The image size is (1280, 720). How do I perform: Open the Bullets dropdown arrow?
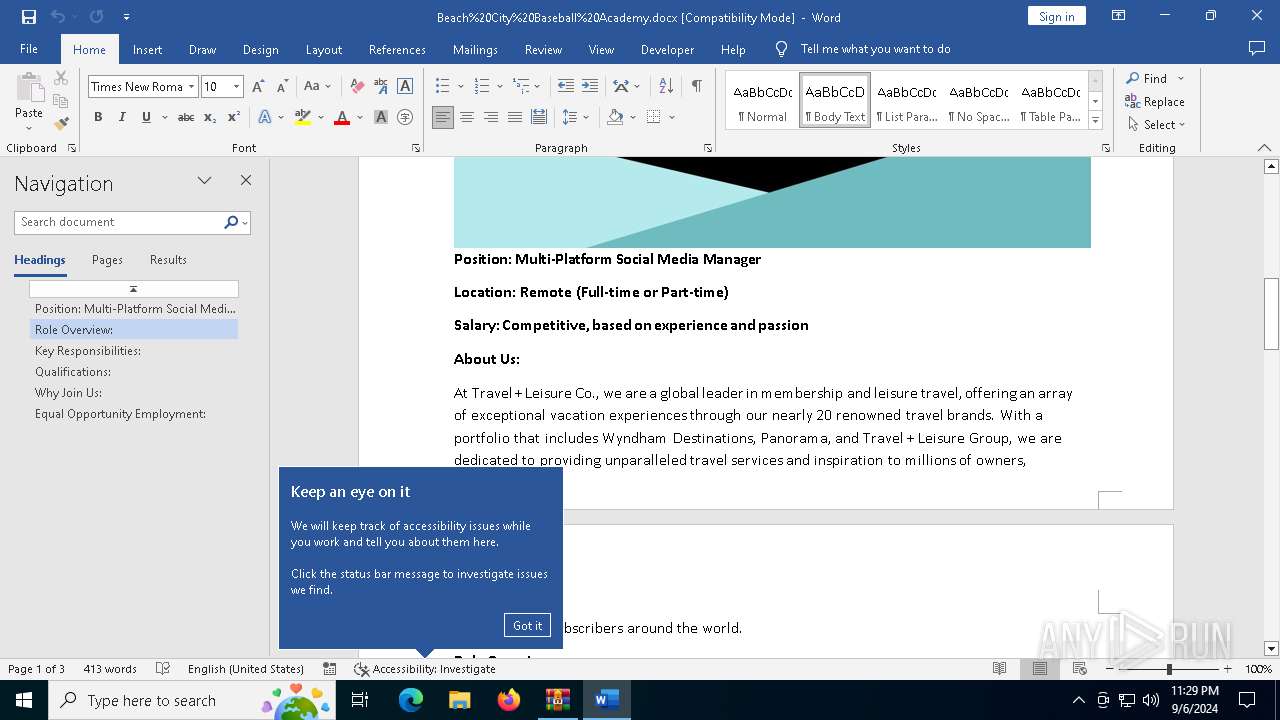coord(459,86)
